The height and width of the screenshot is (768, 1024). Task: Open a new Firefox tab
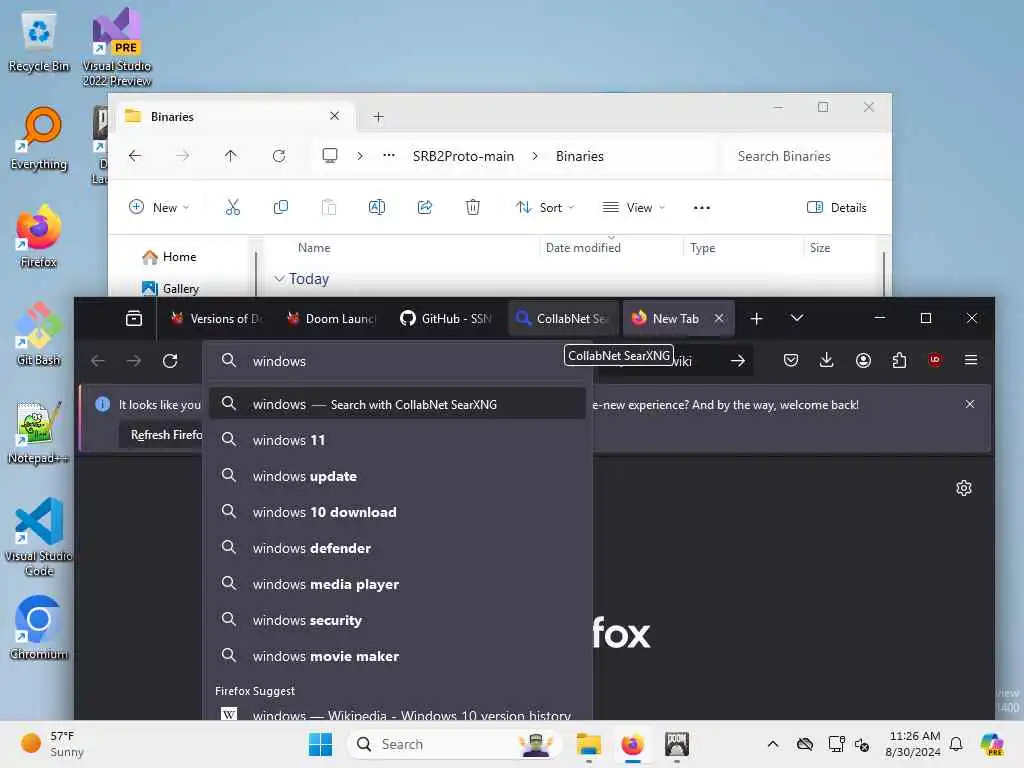tap(756, 319)
